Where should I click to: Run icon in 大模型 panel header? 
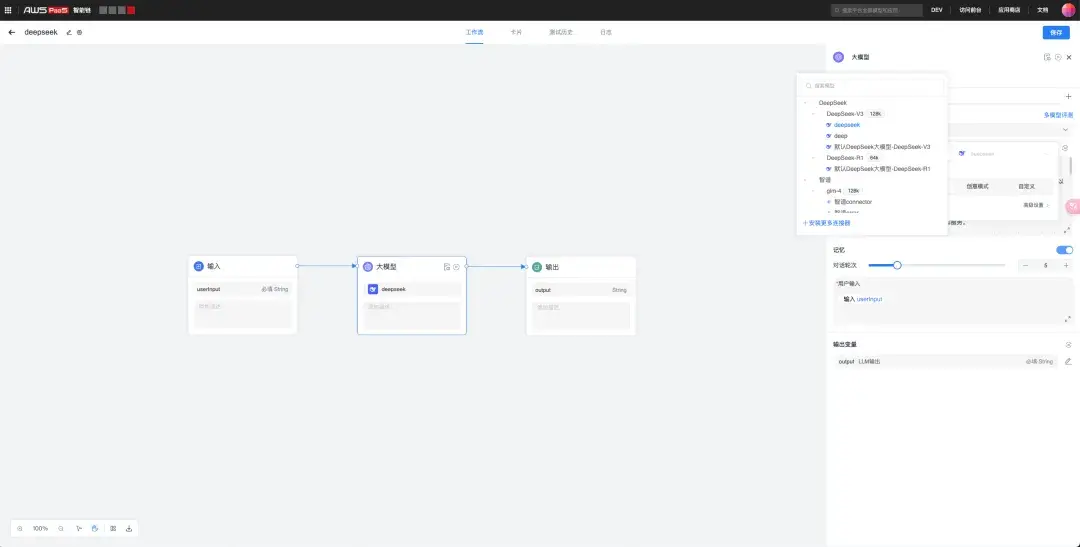click(x=1058, y=57)
